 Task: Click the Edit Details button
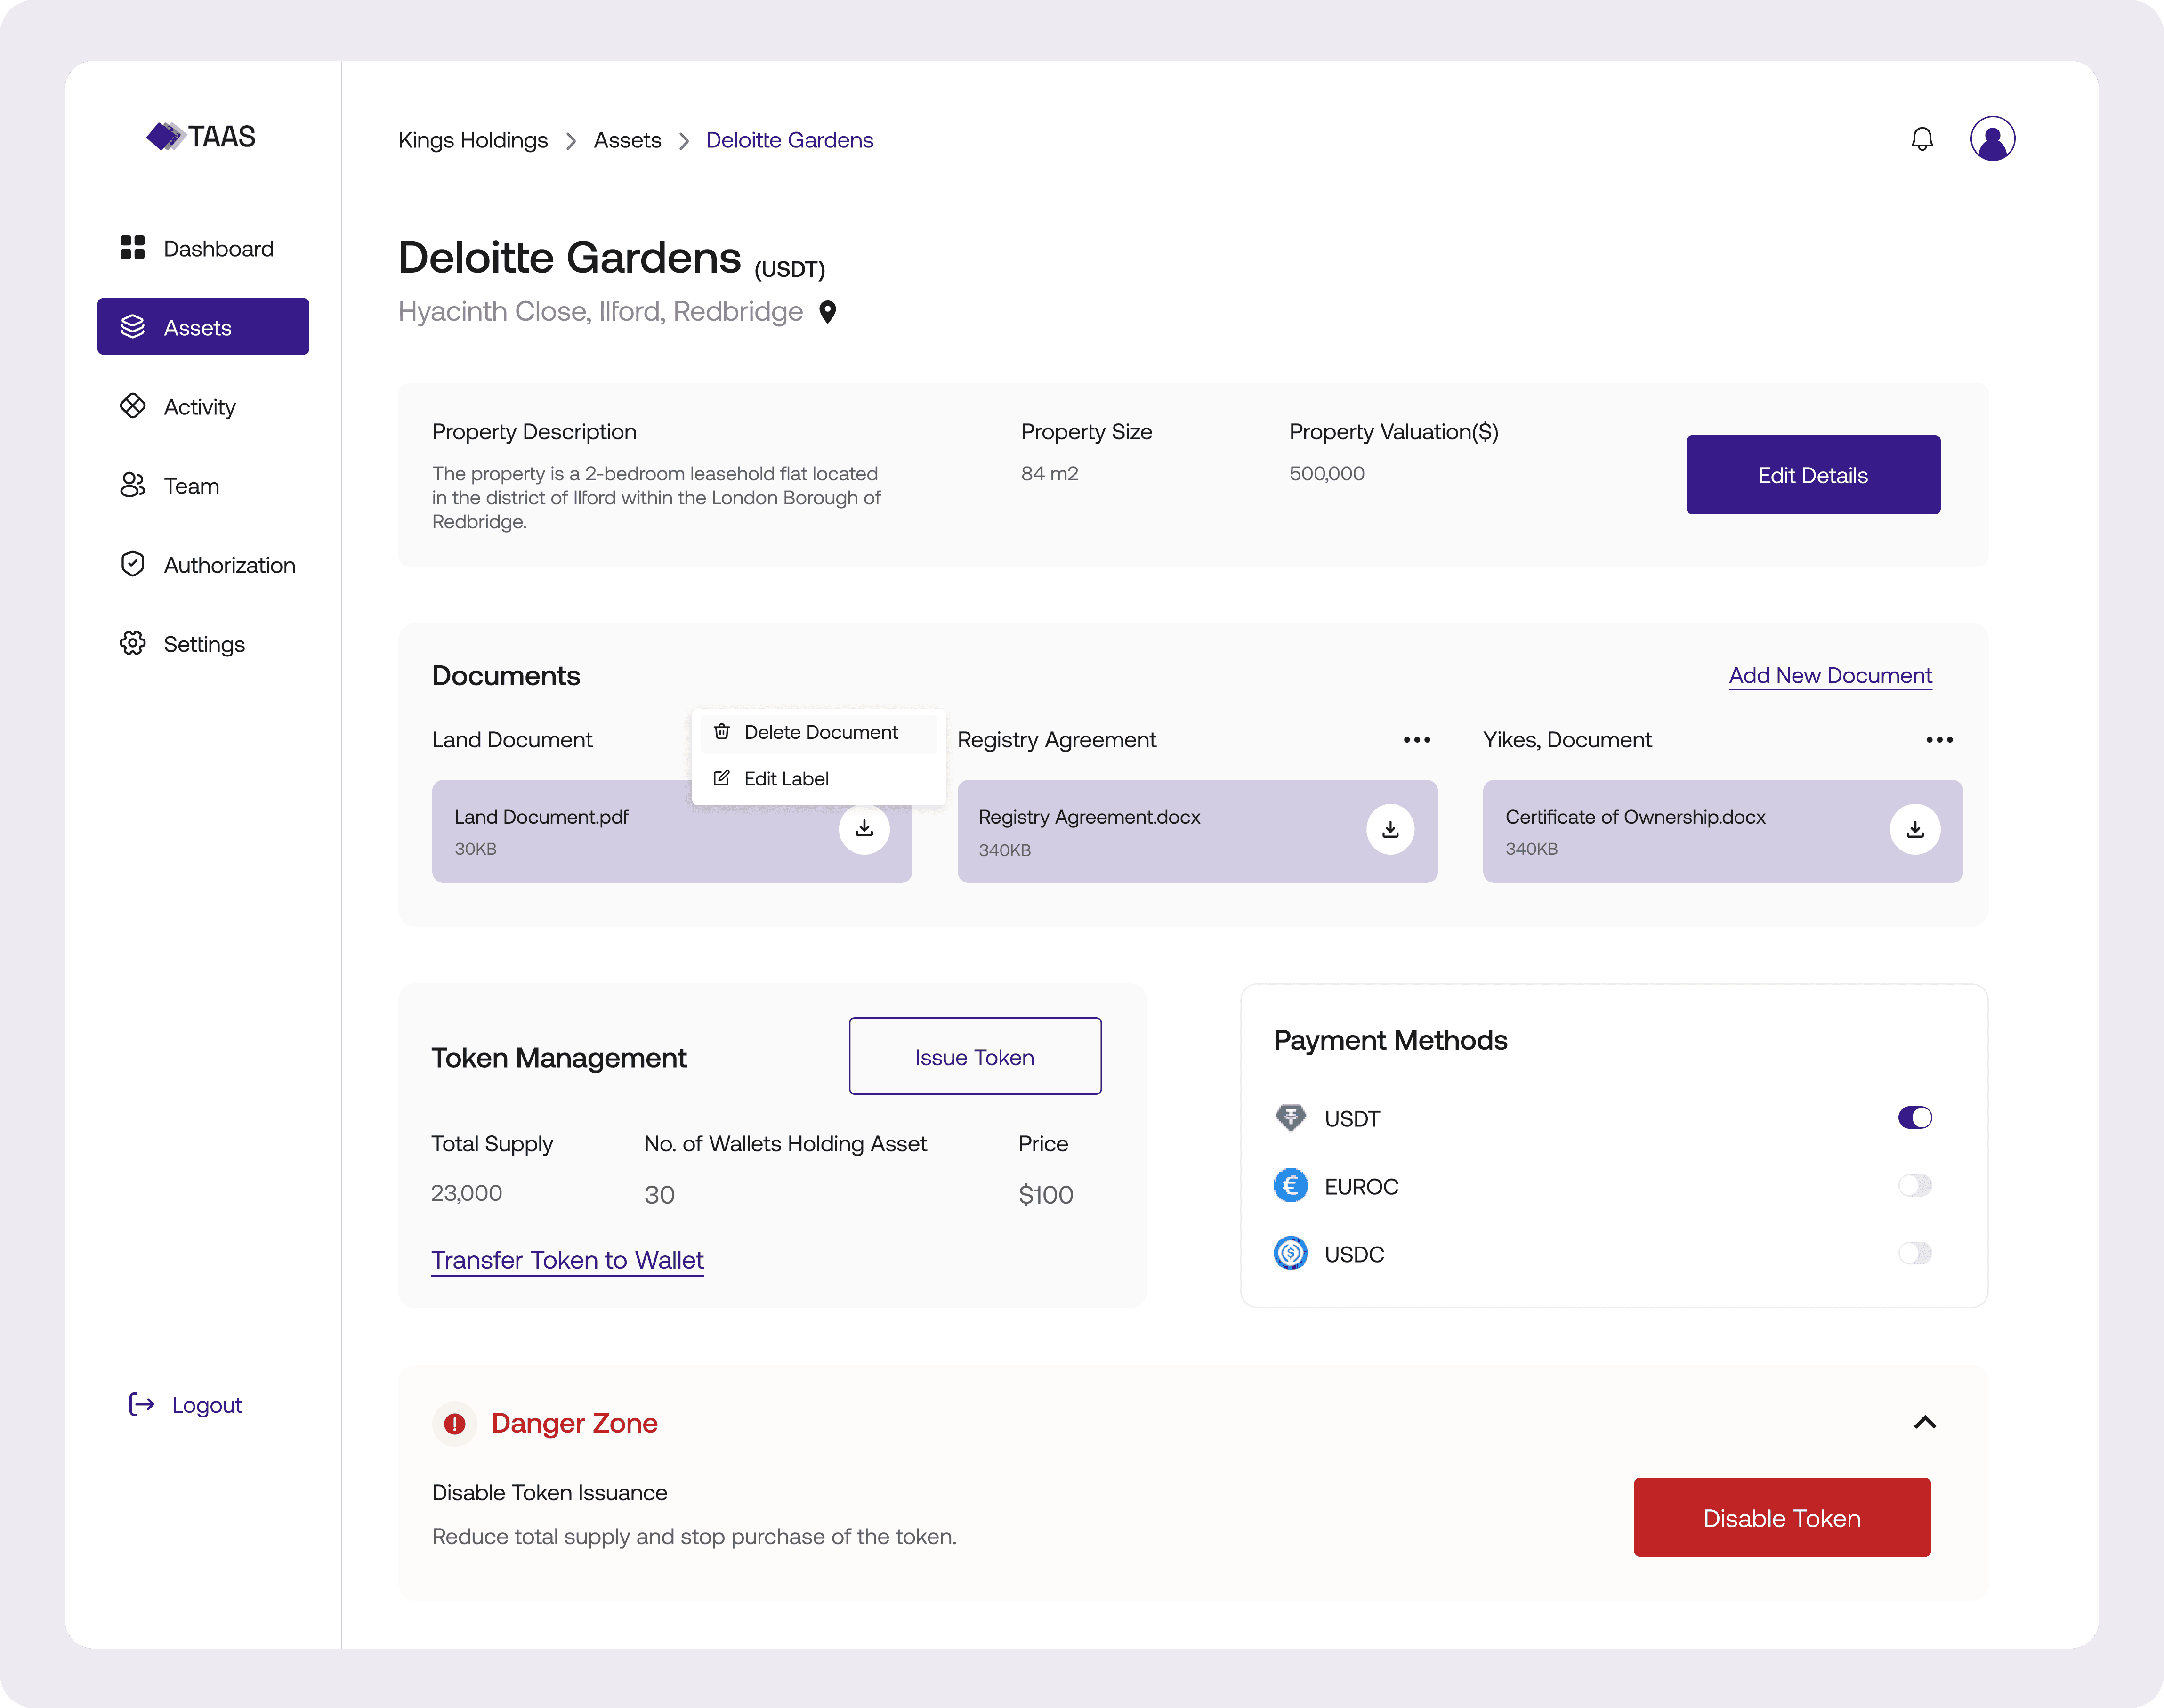point(1812,475)
